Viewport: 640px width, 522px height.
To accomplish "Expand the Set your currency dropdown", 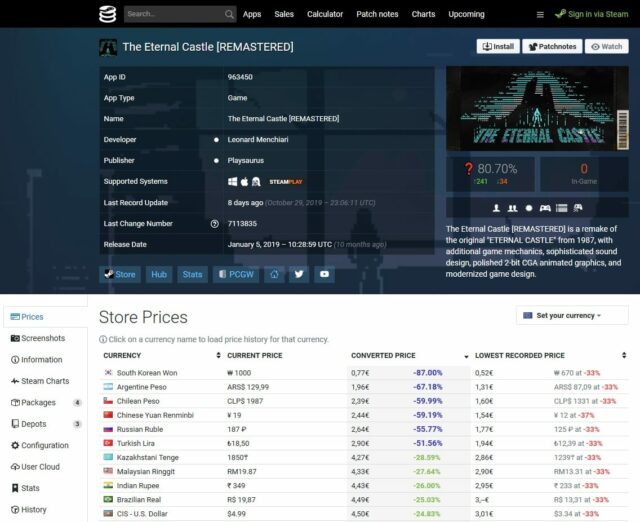I will pos(572,316).
